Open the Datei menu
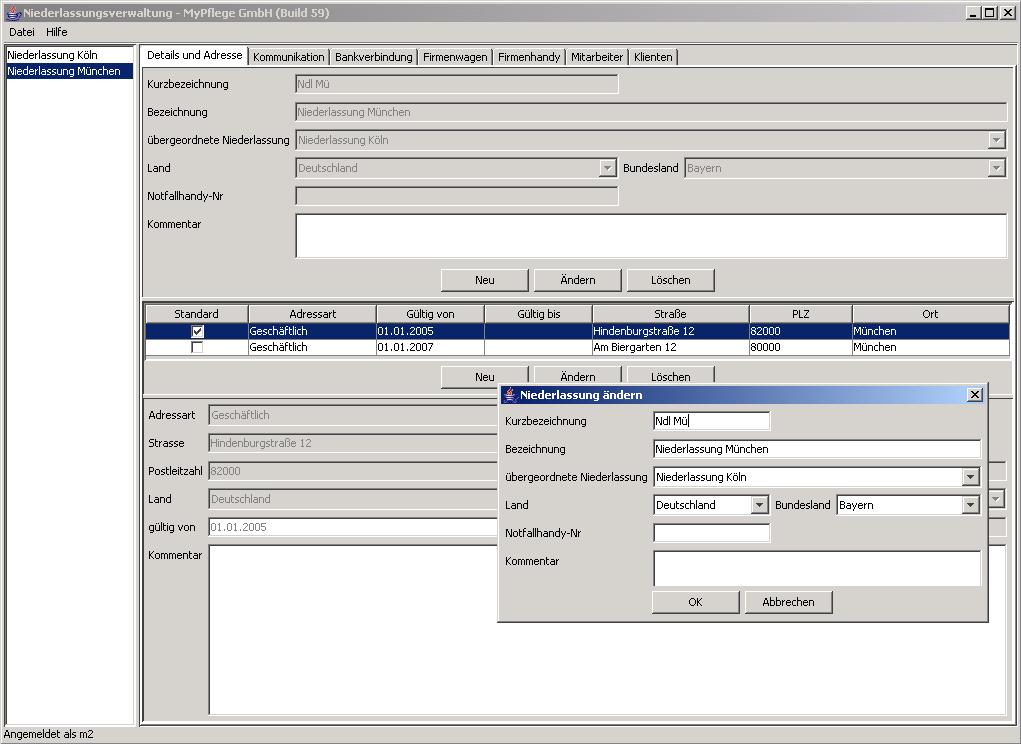This screenshot has height=744, width=1021. click(21, 32)
